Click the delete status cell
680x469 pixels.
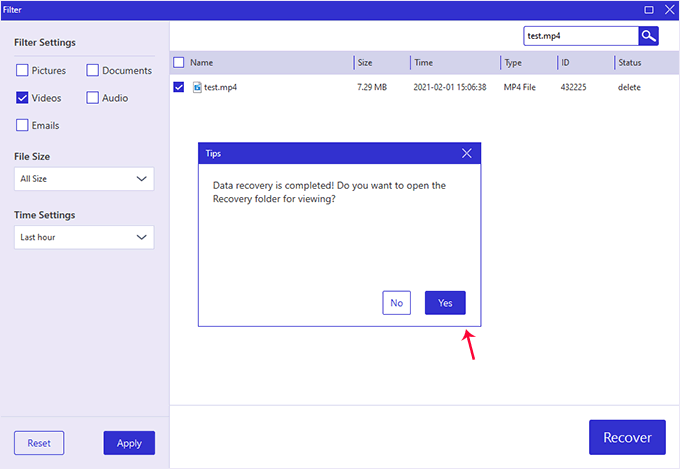629,87
